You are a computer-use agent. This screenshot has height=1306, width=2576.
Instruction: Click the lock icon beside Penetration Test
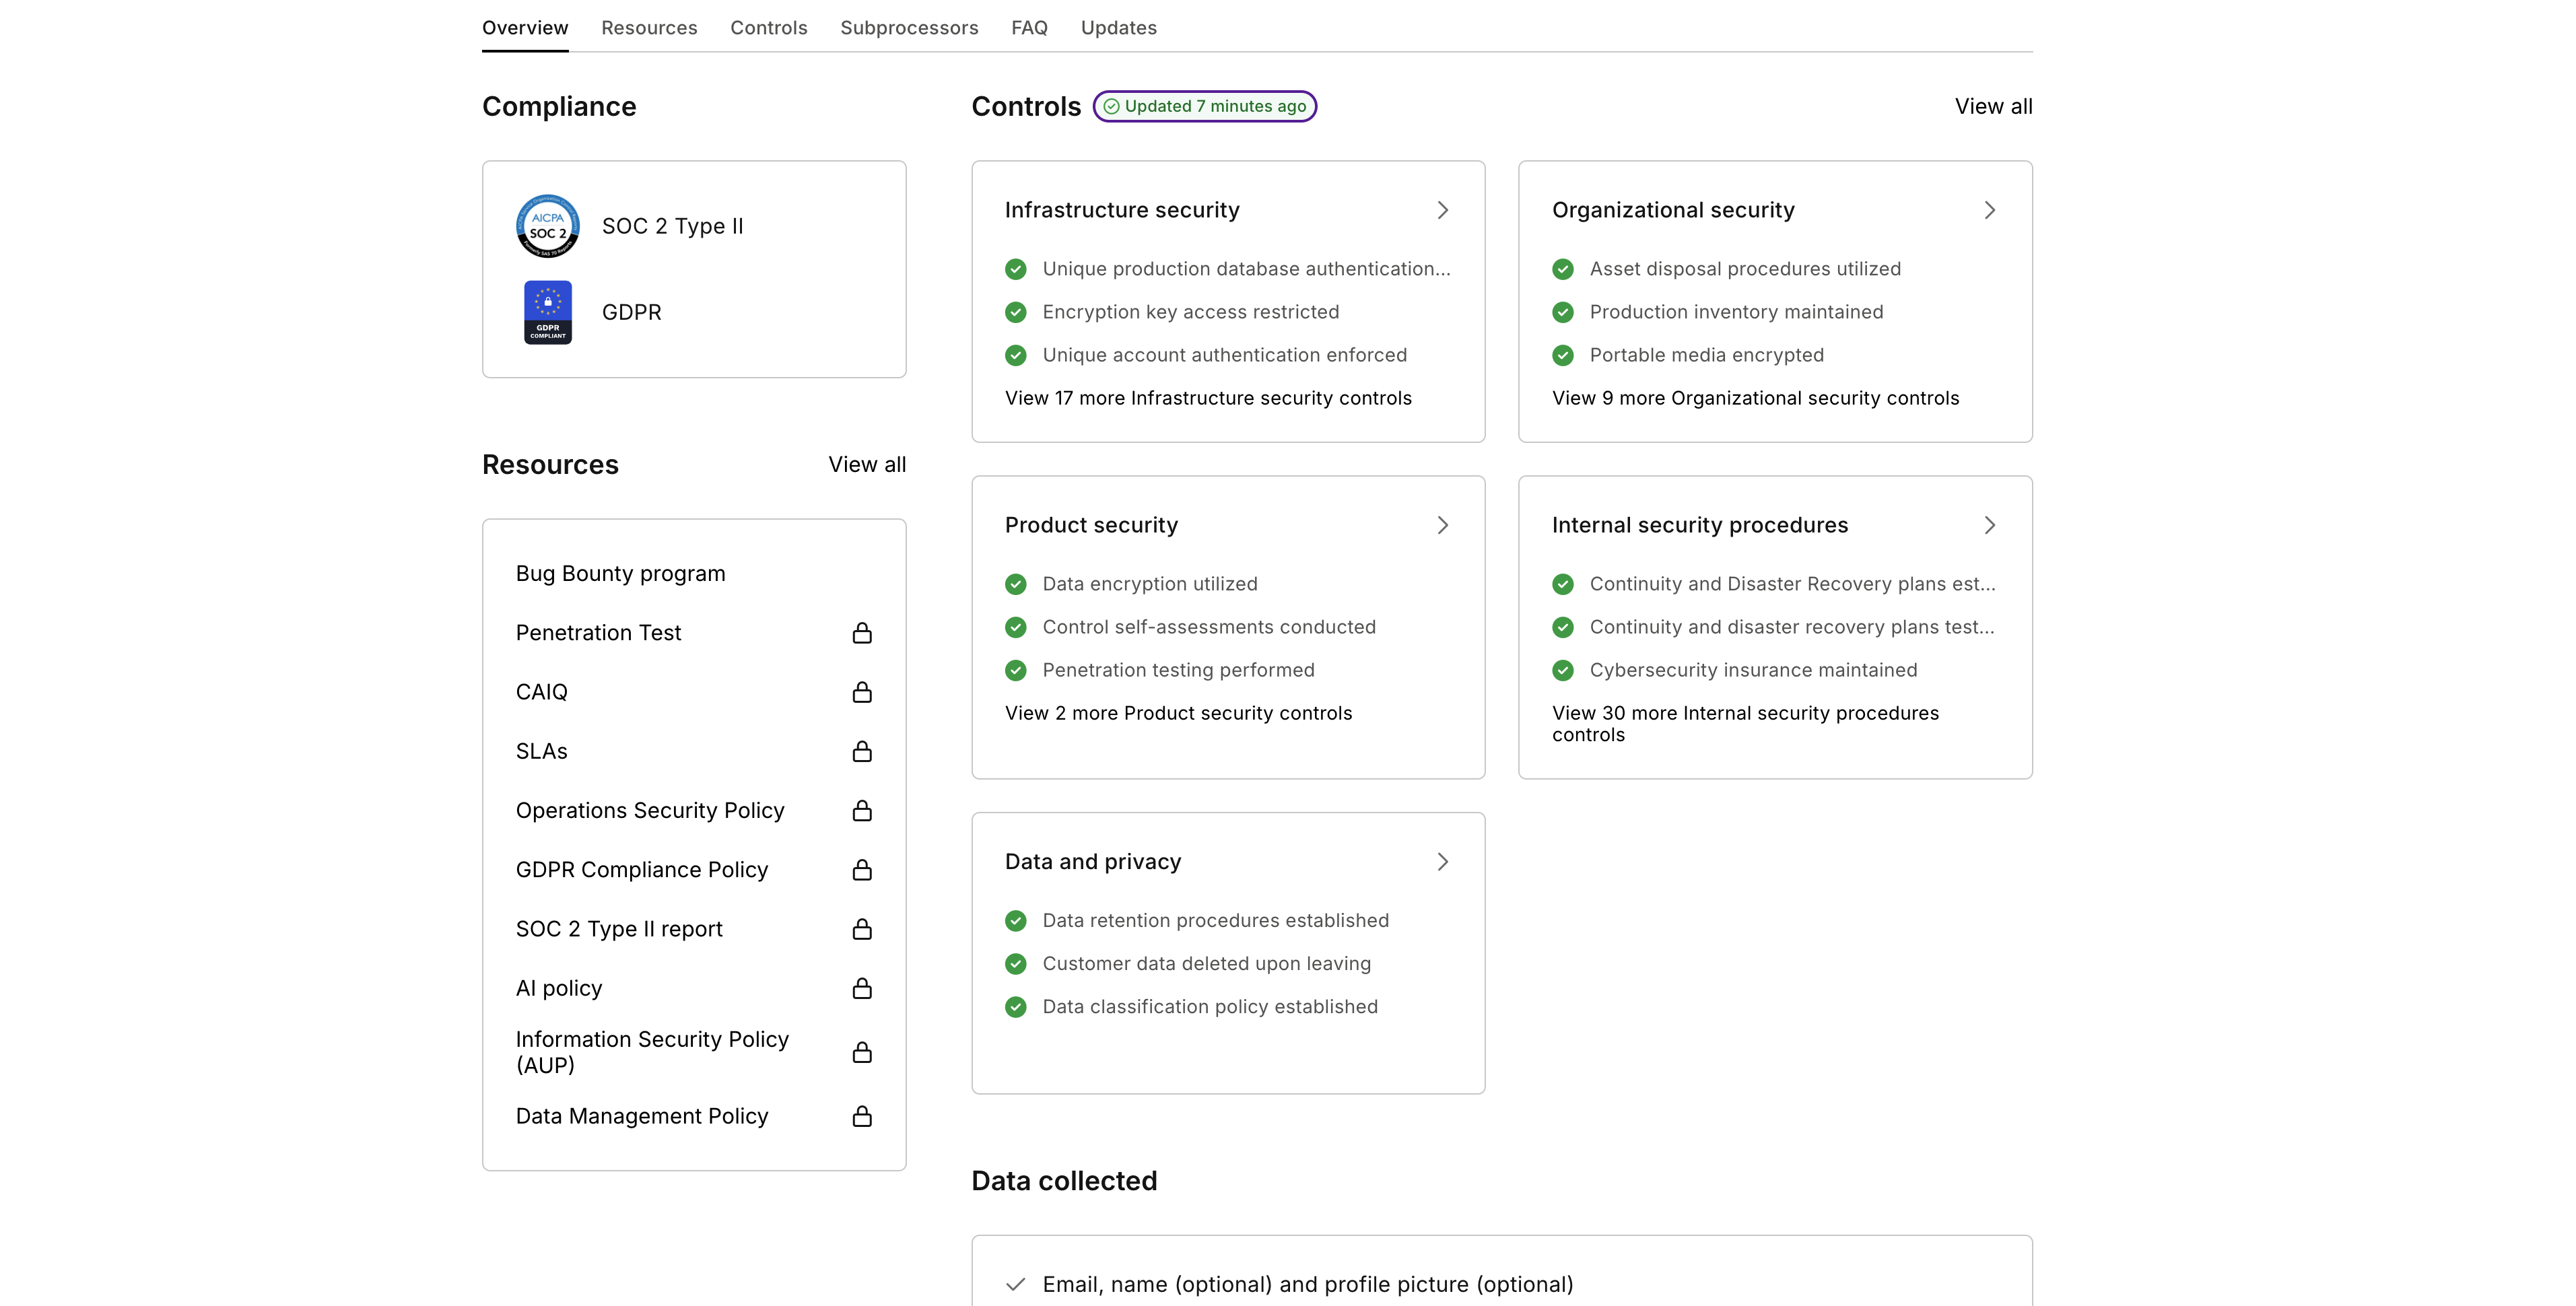862,632
